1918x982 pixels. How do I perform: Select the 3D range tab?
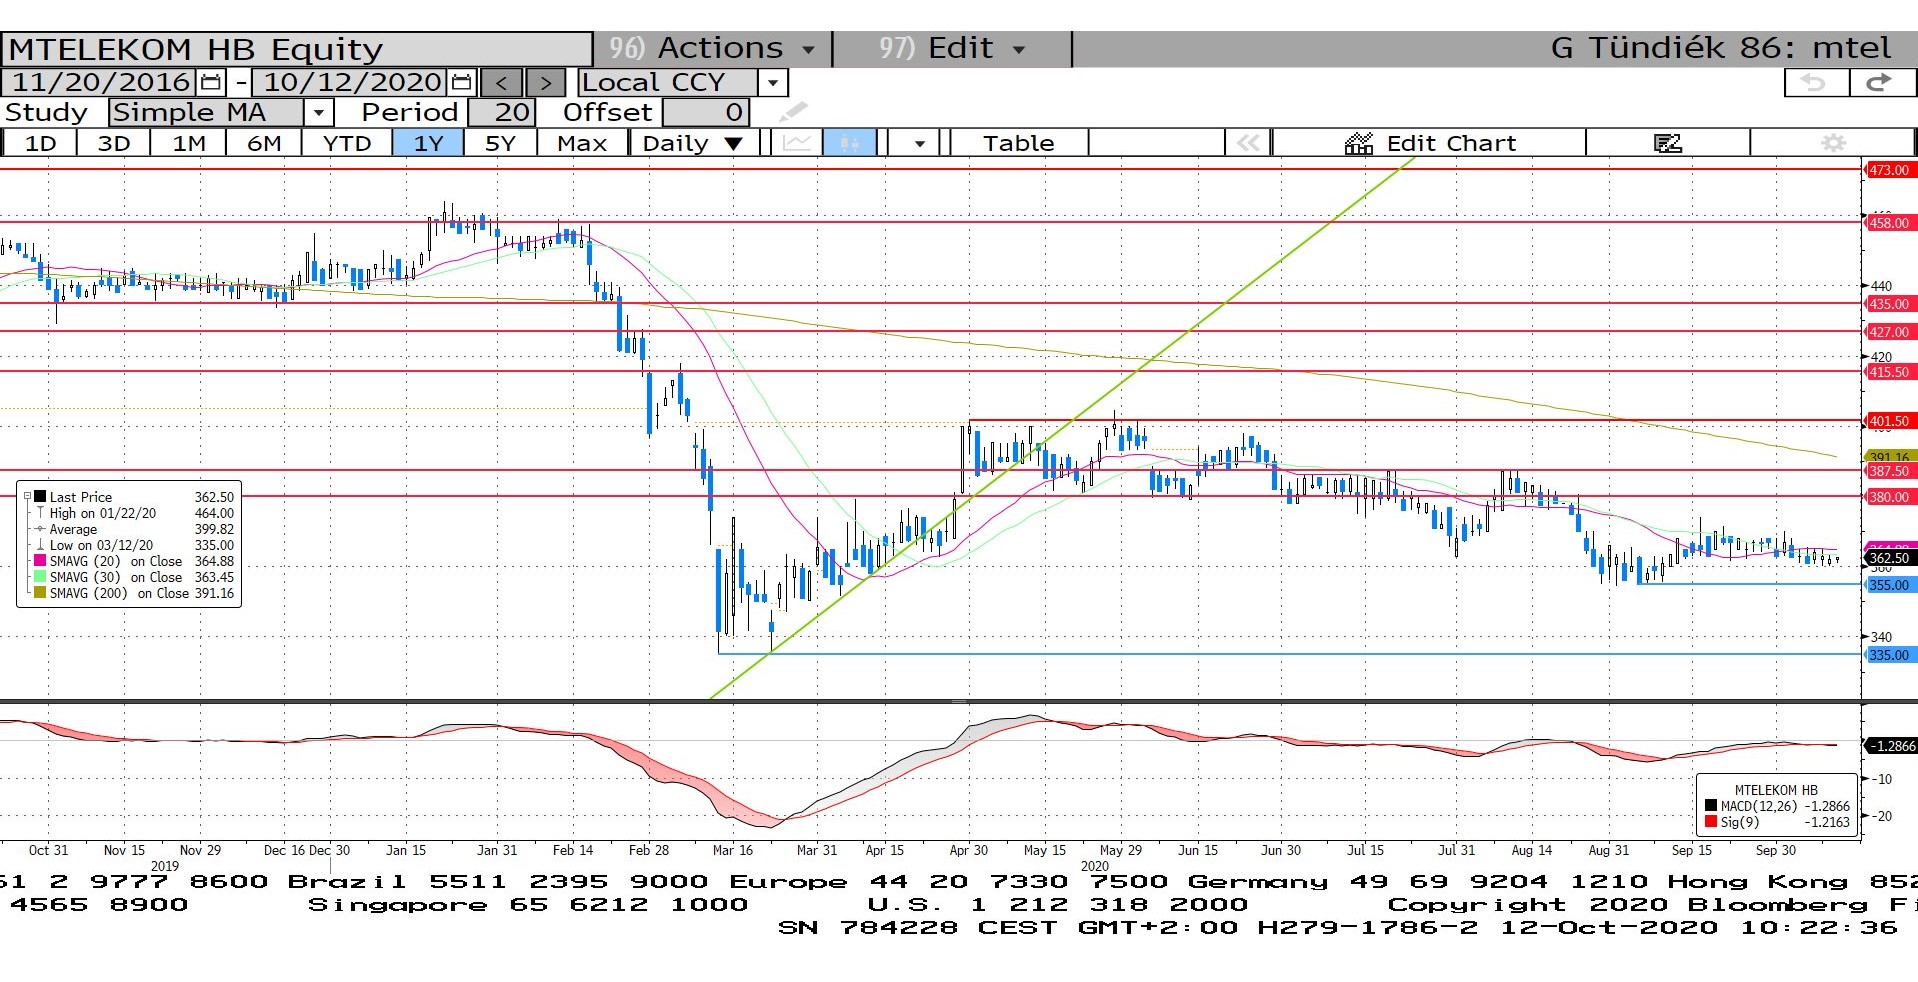[x=114, y=143]
